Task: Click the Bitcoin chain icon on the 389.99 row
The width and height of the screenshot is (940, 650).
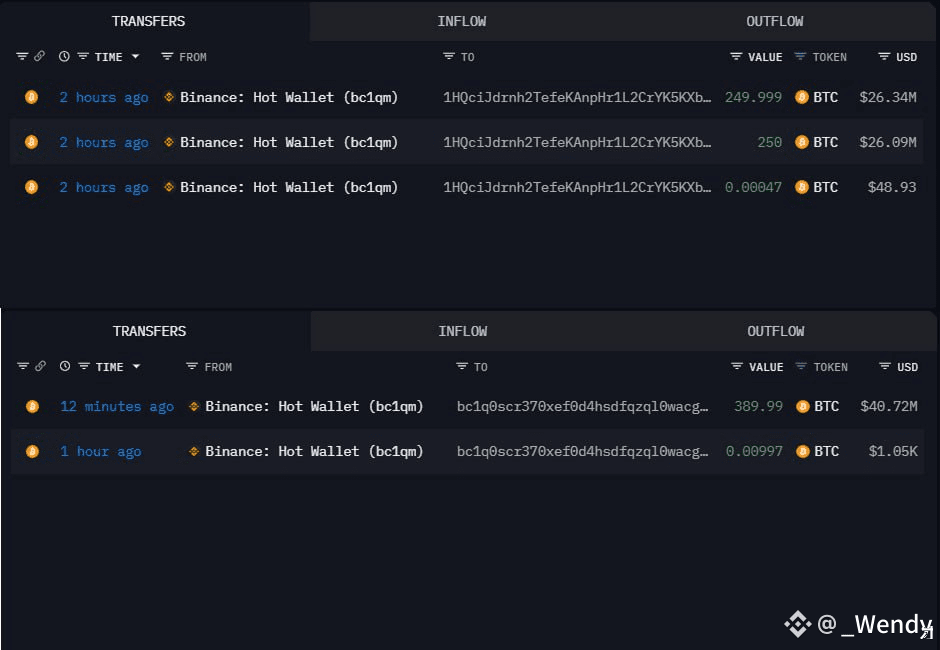Action: (x=32, y=407)
